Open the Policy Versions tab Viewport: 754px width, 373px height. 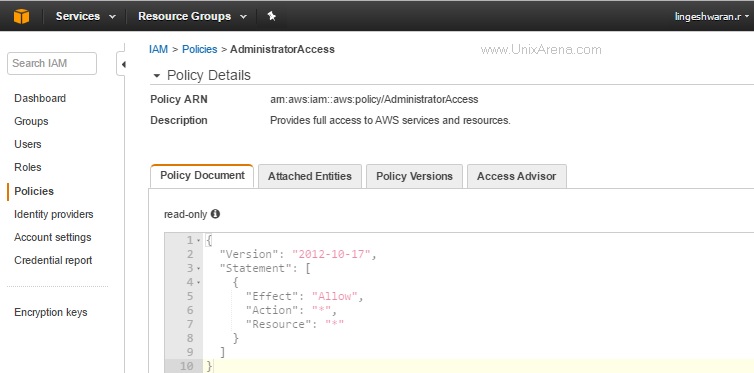pos(414,176)
